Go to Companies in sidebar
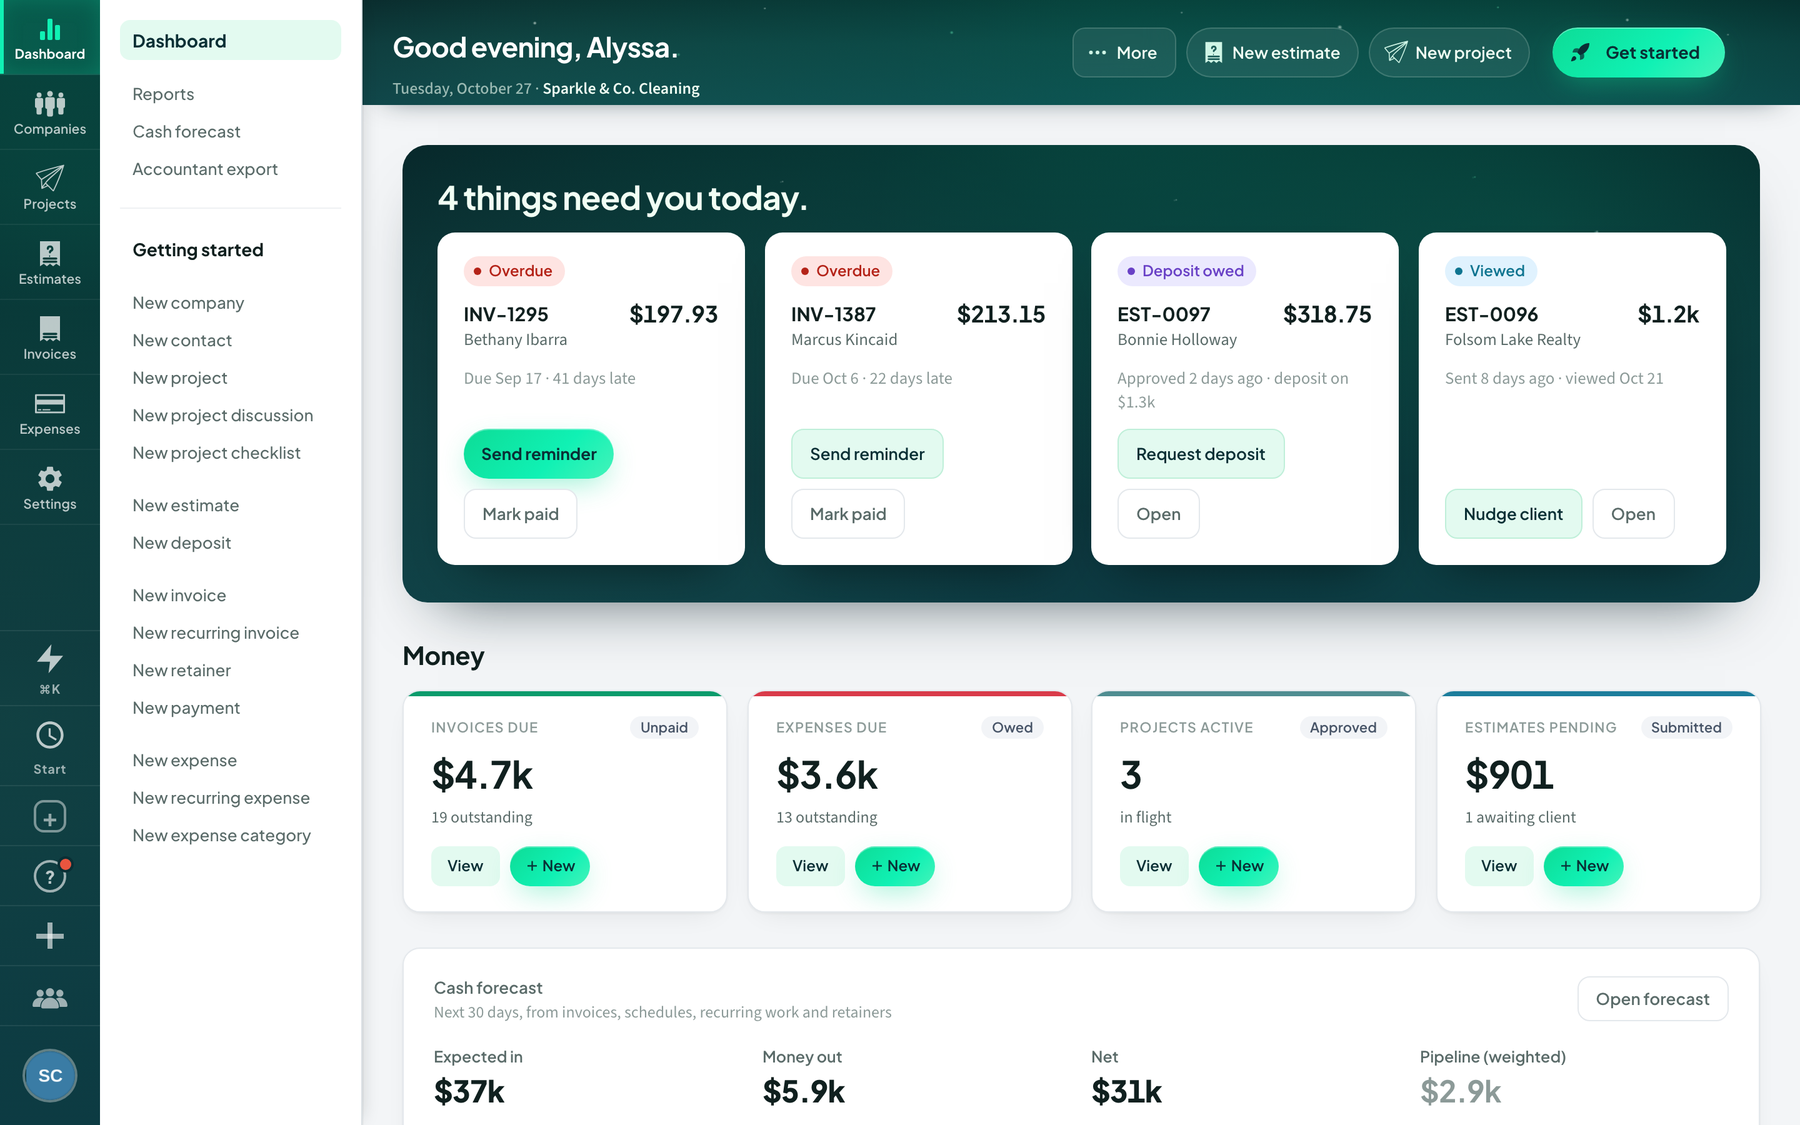The height and width of the screenshot is (1125, 1800). 50,112
